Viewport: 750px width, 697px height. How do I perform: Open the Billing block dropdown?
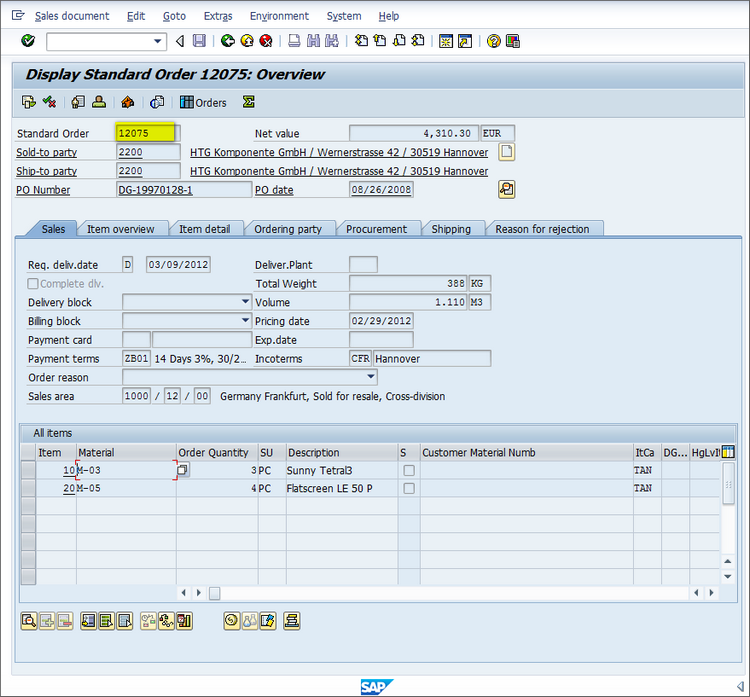pos(245,321)
